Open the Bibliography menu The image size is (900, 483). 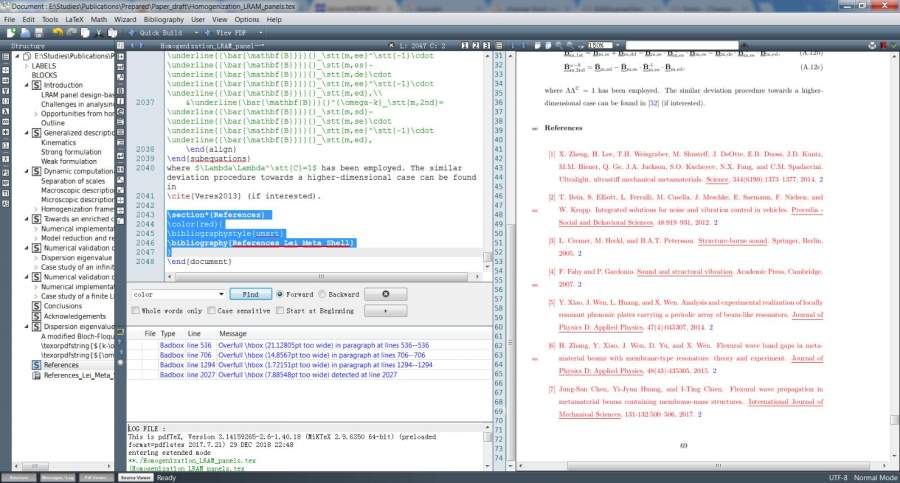(164, 19)
